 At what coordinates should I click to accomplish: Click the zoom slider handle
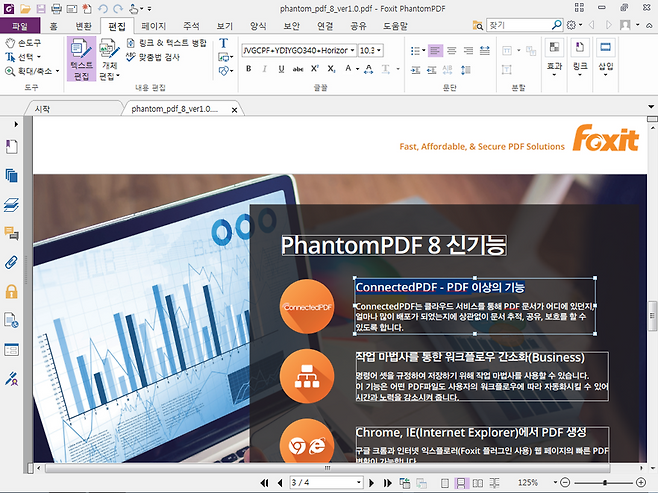[x=605, y=483]
